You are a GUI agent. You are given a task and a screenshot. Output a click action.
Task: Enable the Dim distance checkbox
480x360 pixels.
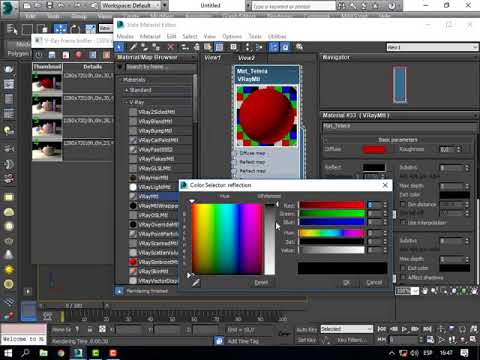(x=403, y=204)
